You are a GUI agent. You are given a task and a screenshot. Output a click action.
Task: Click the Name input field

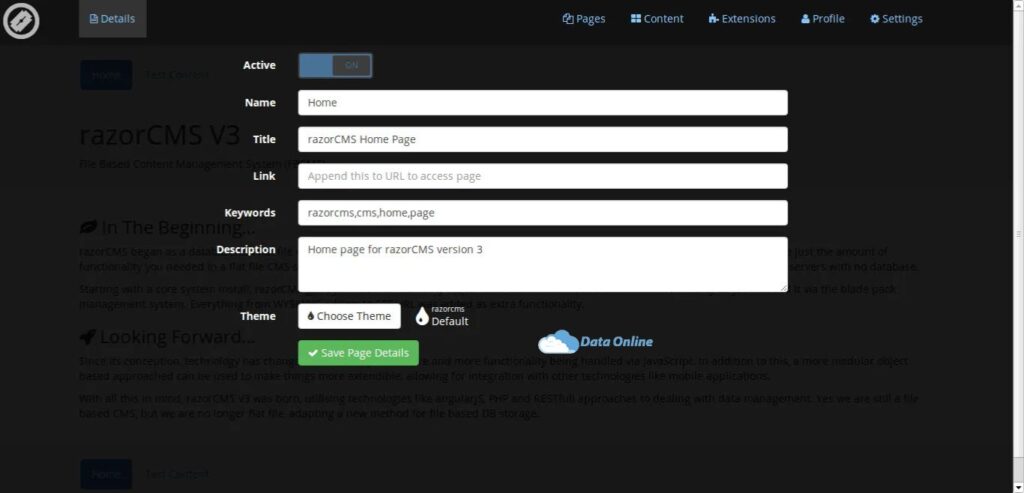pos(543,103)
